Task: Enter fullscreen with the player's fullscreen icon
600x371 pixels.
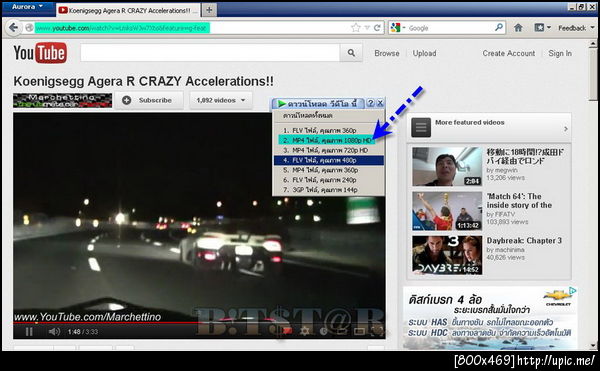Action: click(x=377, y=331)
